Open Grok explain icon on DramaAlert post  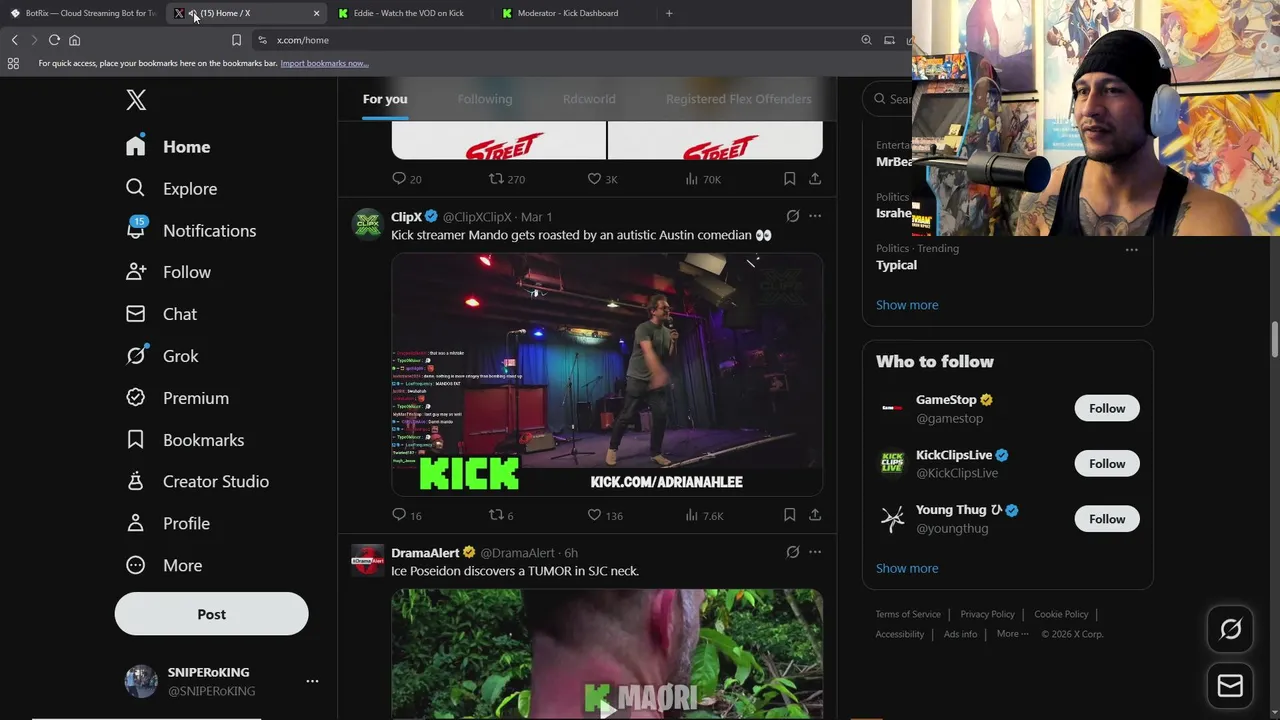click(x=792, y=552)
